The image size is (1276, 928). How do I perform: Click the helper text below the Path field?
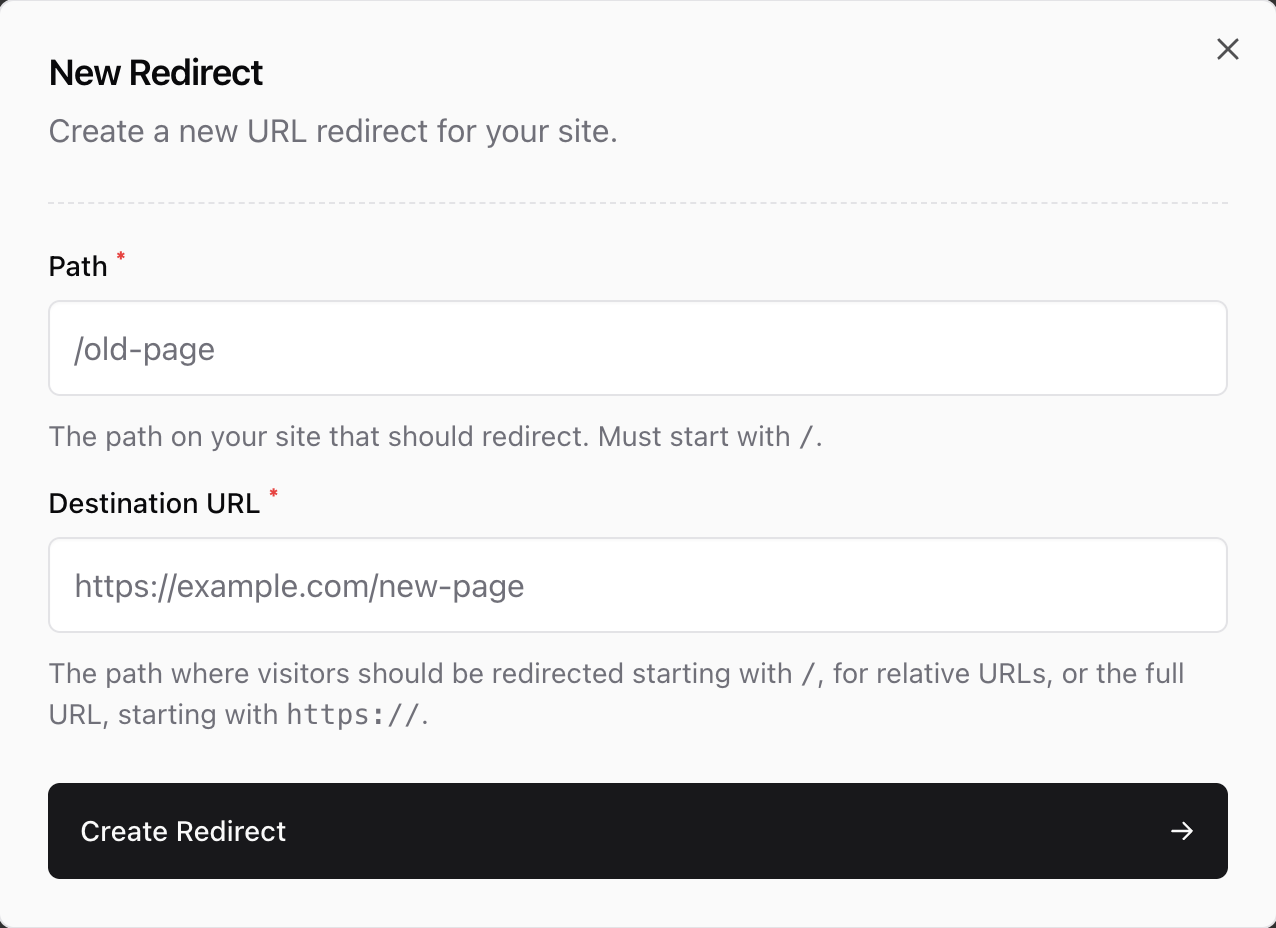click(435, 436)
